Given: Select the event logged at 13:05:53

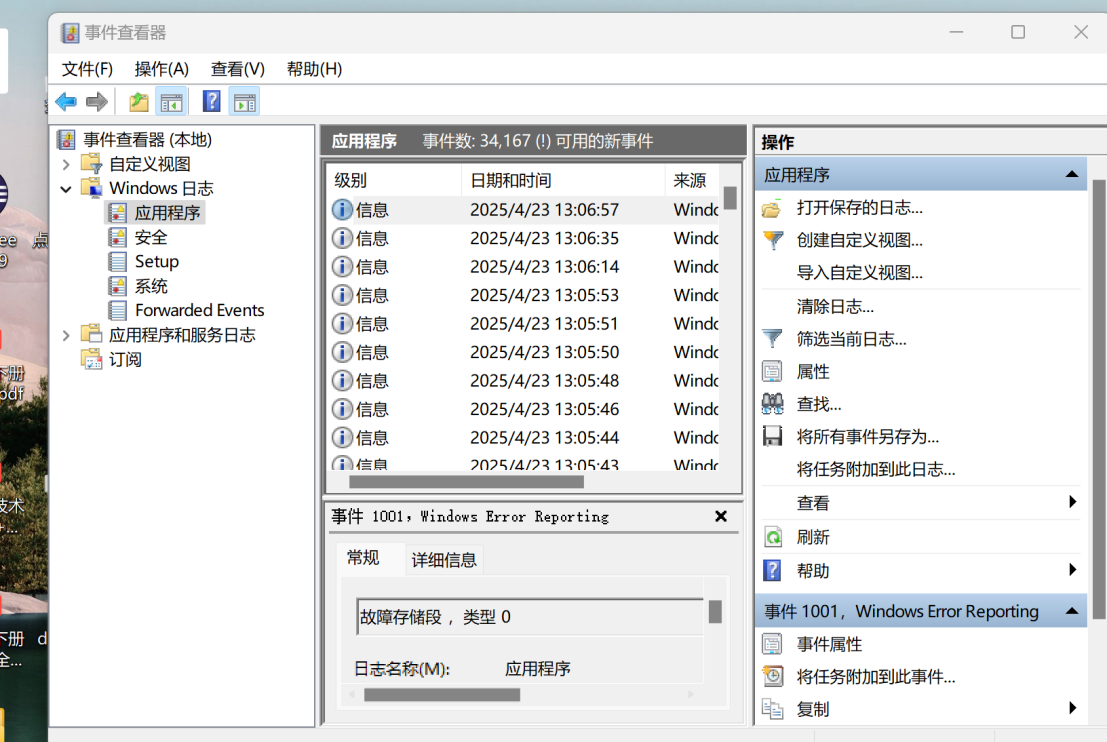Looking at the screenshot, I should (x=524, y=295).
